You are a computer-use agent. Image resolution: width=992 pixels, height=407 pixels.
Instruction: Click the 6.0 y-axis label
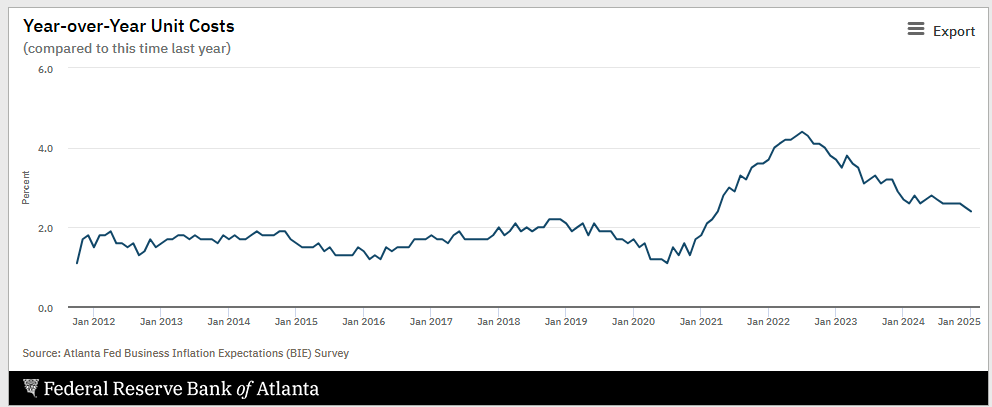point(44,68)
